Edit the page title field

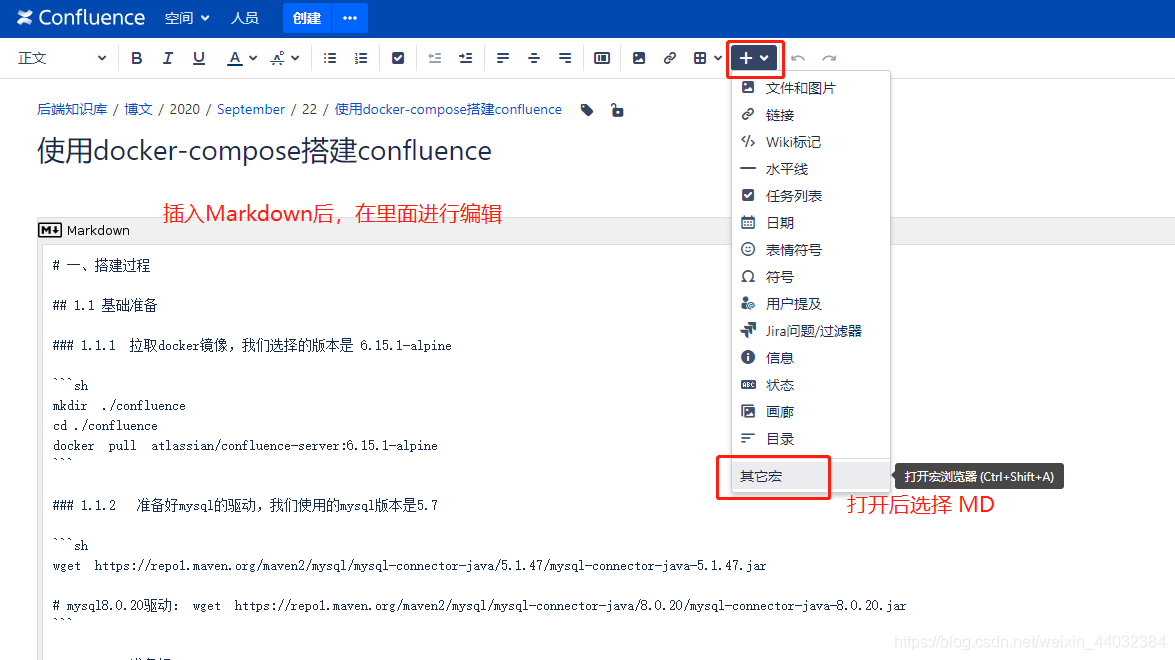pyautogui.click(x=265, y=151)
